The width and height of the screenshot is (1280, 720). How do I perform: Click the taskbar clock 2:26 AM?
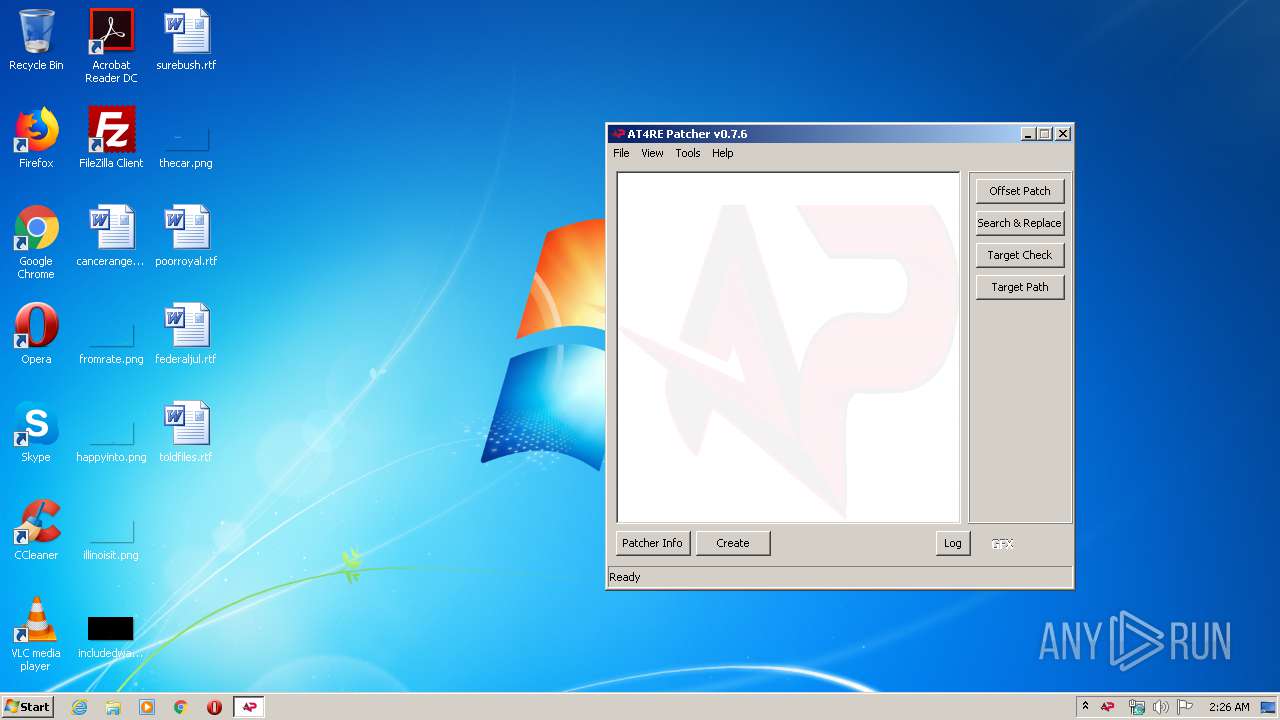tap(1229, 707)
